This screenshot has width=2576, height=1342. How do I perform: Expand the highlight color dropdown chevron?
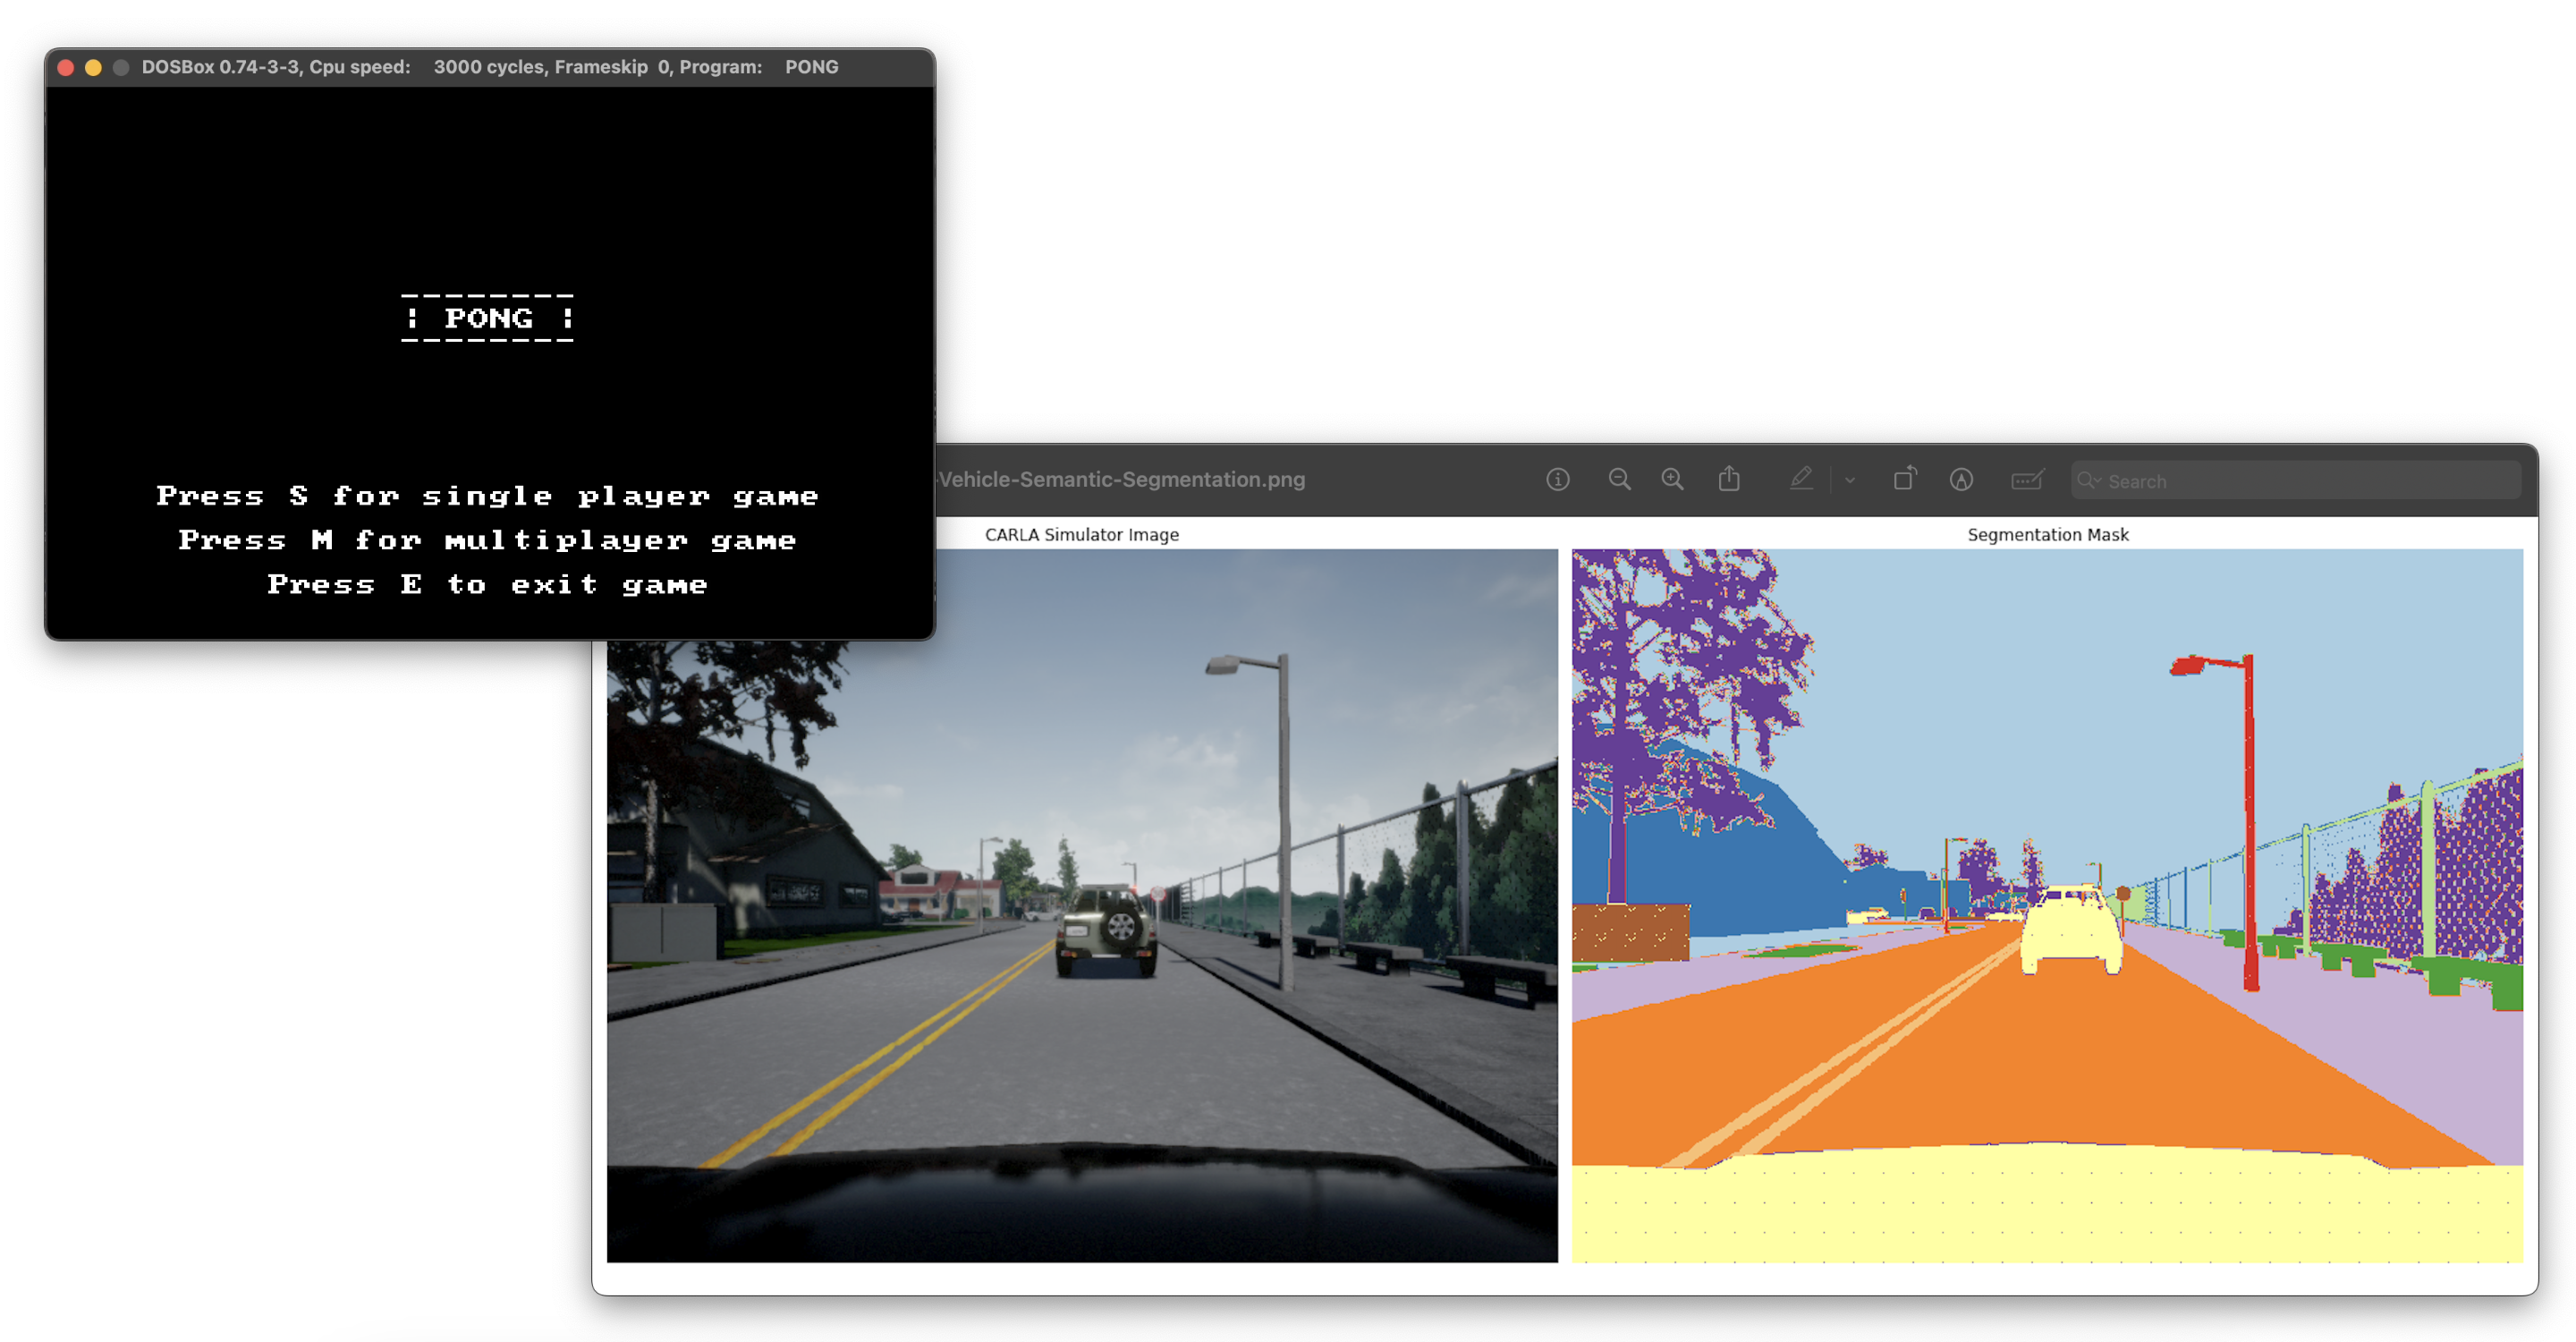(x=1850, y=481)
